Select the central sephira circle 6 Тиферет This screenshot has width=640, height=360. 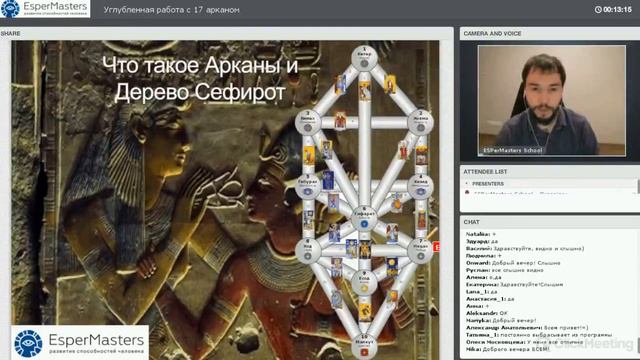point(364,218)
